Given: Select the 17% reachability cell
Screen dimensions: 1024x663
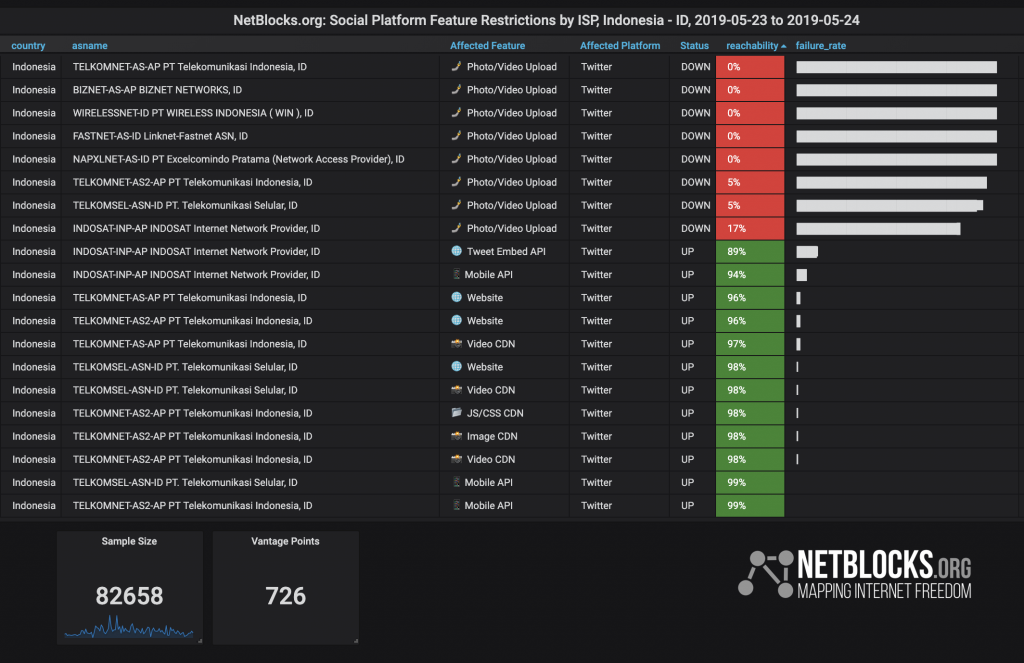Looking at the screenshot, I should (750, 229).
